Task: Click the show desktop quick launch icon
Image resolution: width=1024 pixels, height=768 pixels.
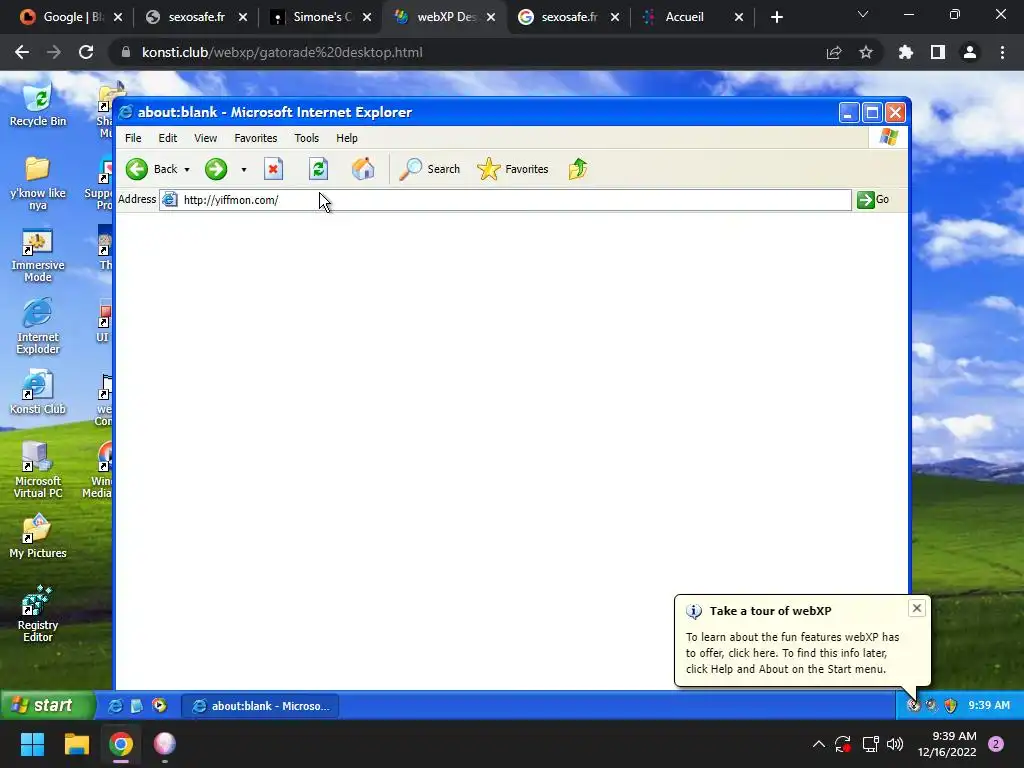Action: pos(136,705)
